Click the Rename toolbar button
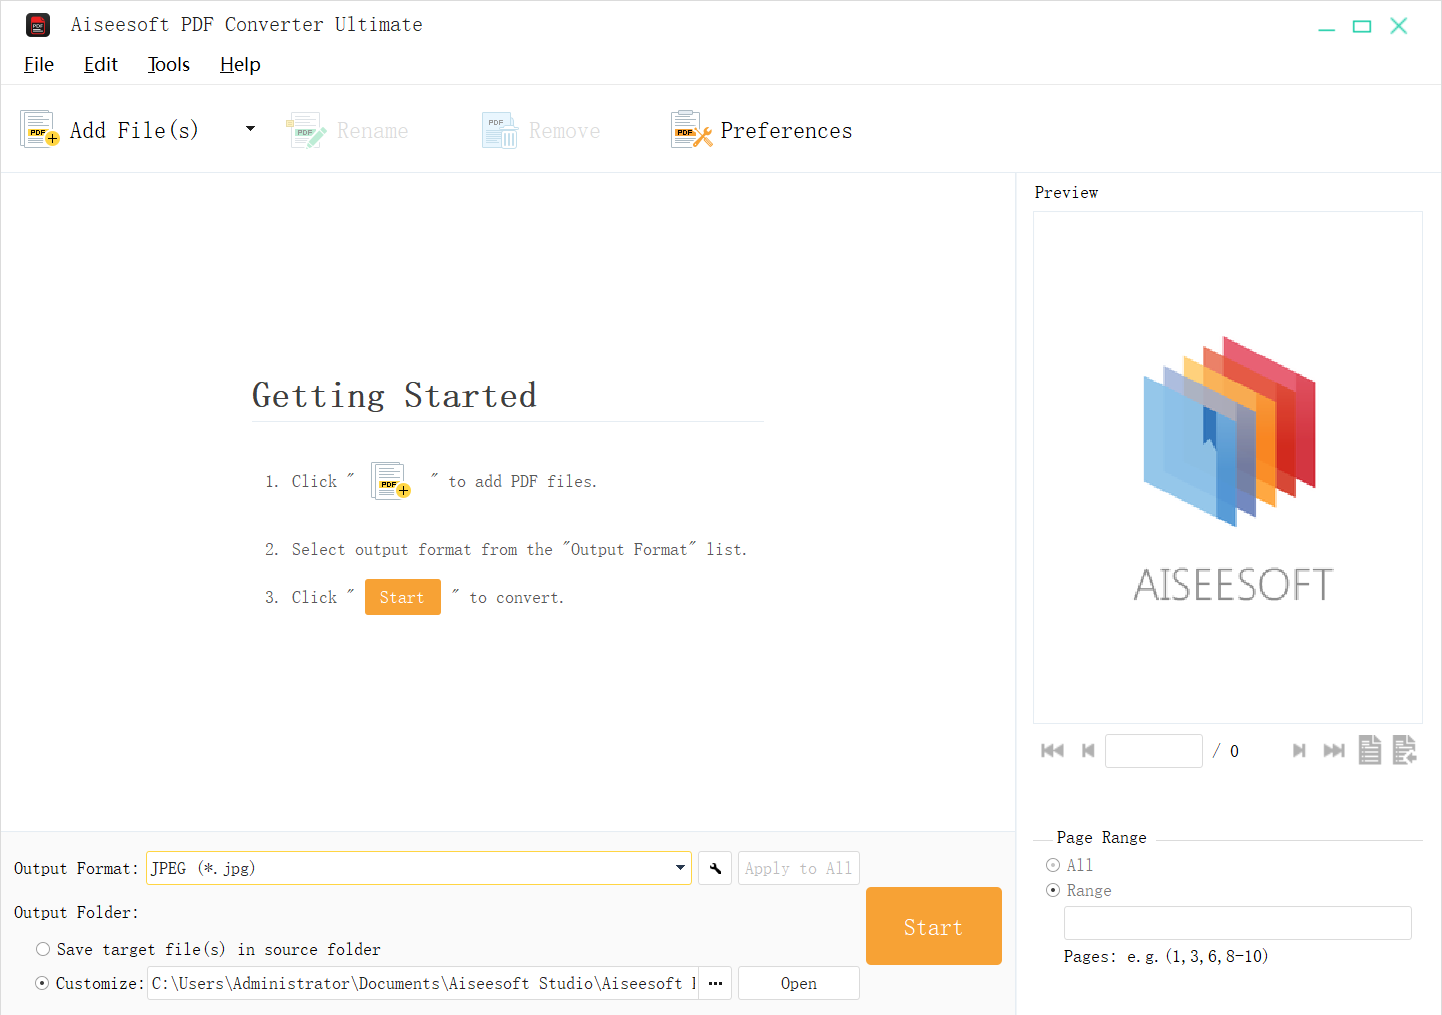This screenshot has width=1442, height=1015. (x=348, y=130)
